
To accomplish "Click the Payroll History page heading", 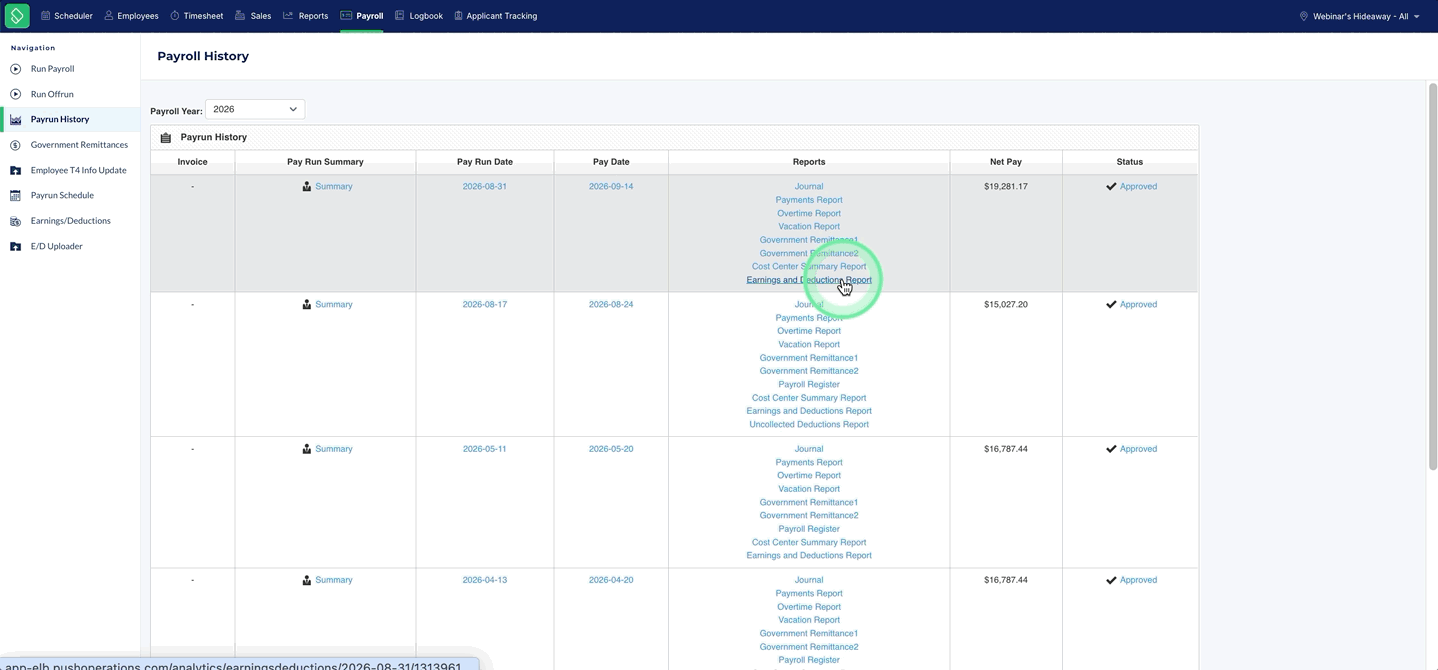I will point(203,56).
